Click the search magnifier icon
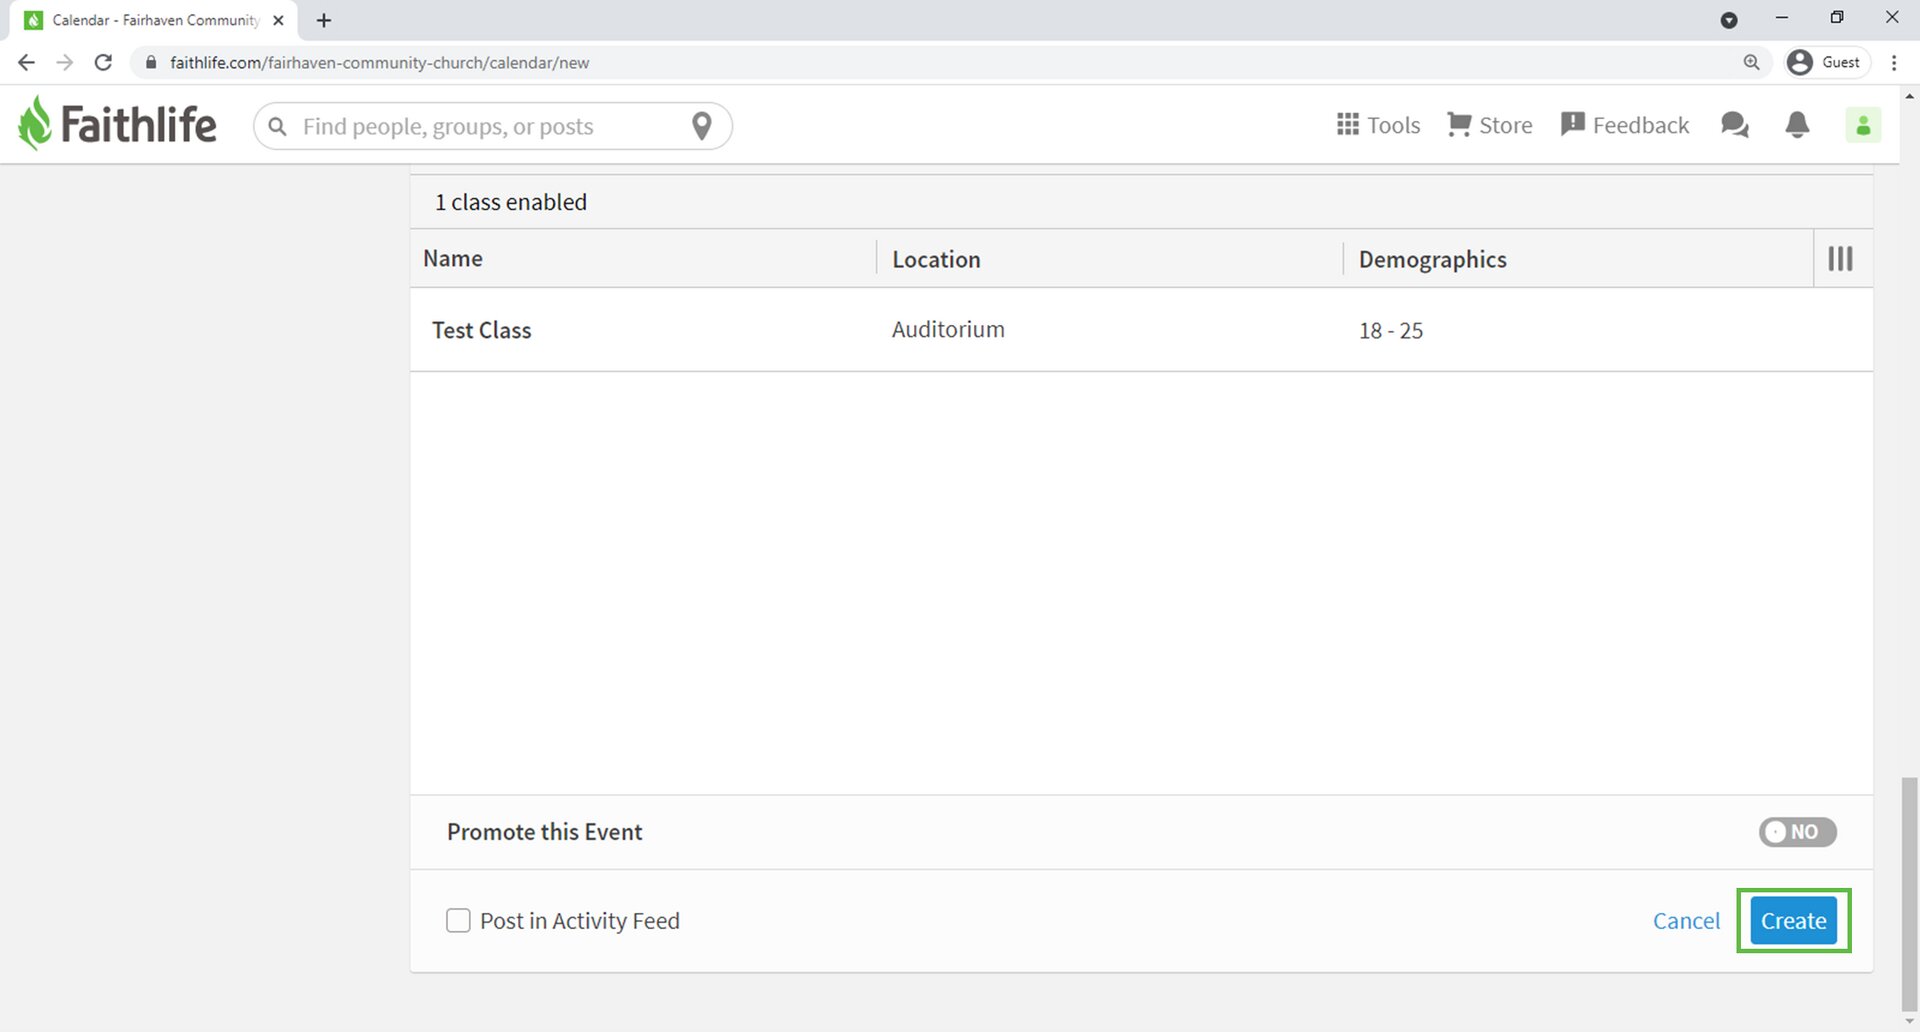The image size is (1920, 1032). pyautogui.click(x=278, y=126)
